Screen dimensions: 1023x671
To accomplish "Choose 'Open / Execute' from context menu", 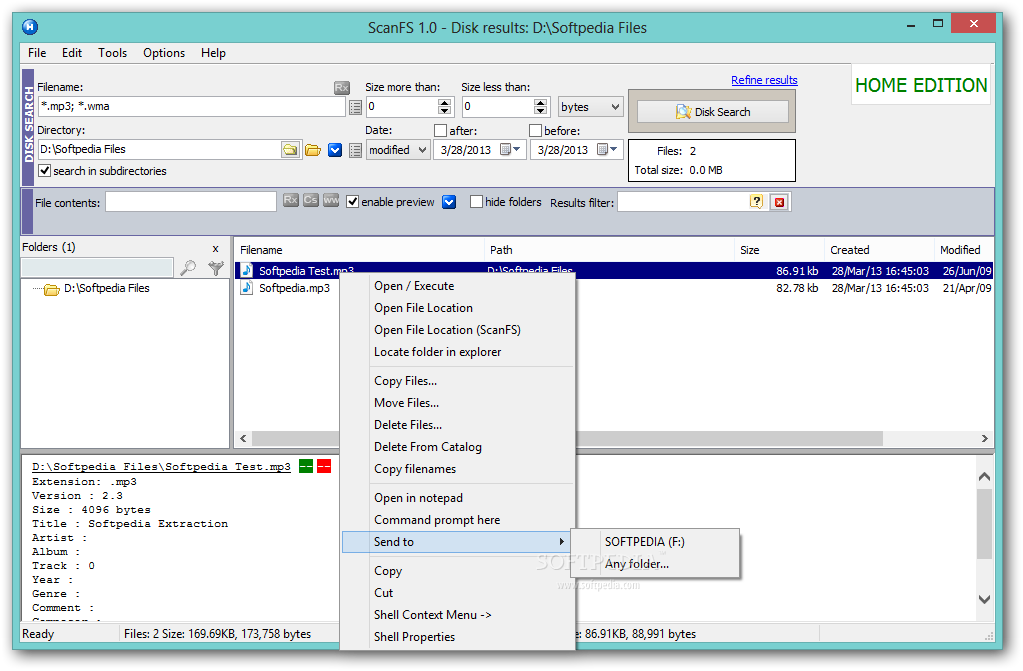I will click(457, 286).
